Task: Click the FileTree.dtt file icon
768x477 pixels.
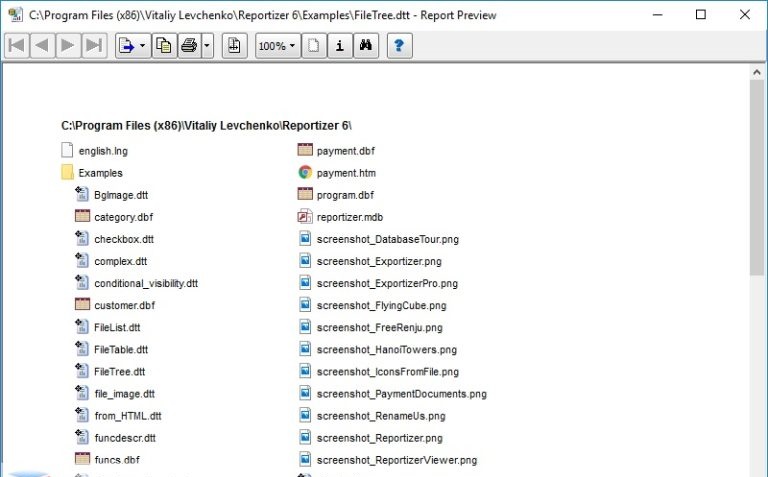Action: (82, 370)
